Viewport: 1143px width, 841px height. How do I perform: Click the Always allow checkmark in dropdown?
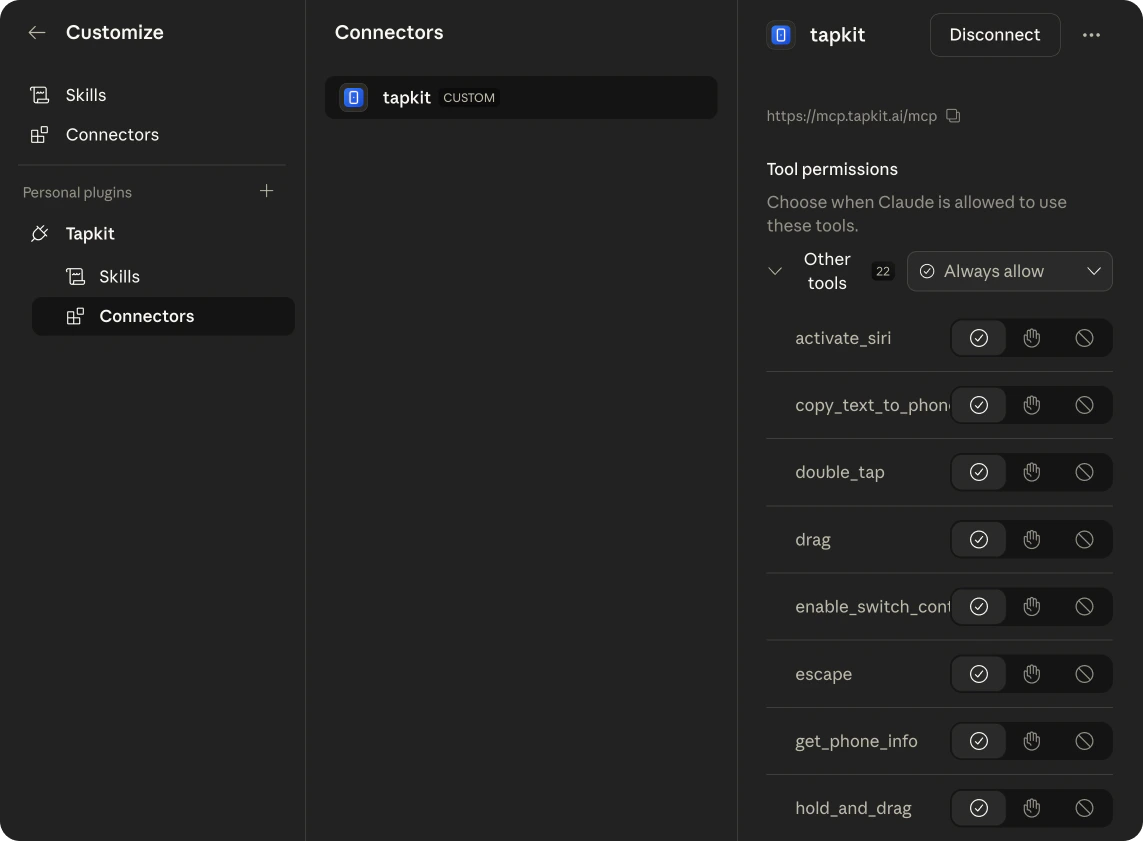pyautogui.click(x=926, y=271)
